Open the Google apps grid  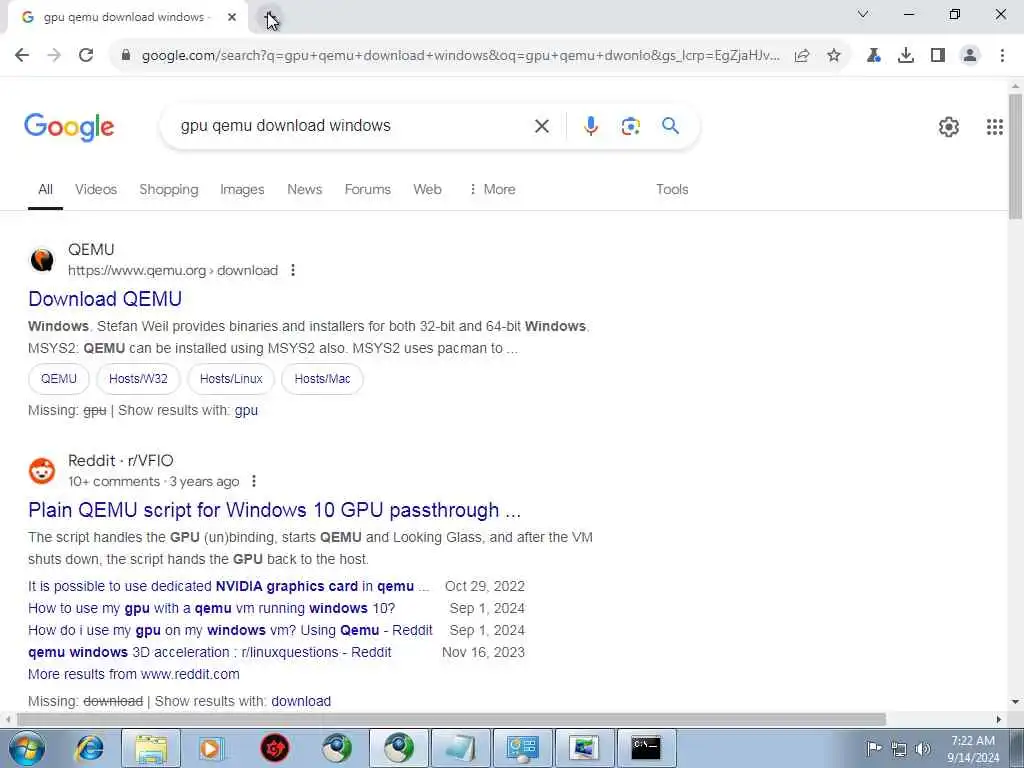pyautogui.click(x=995, y=127)
